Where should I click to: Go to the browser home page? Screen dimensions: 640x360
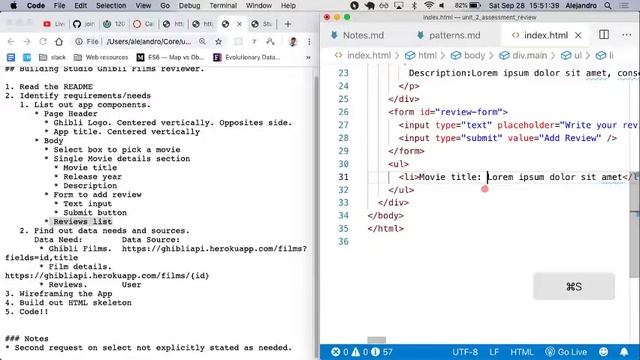click(x=59, y=42)
